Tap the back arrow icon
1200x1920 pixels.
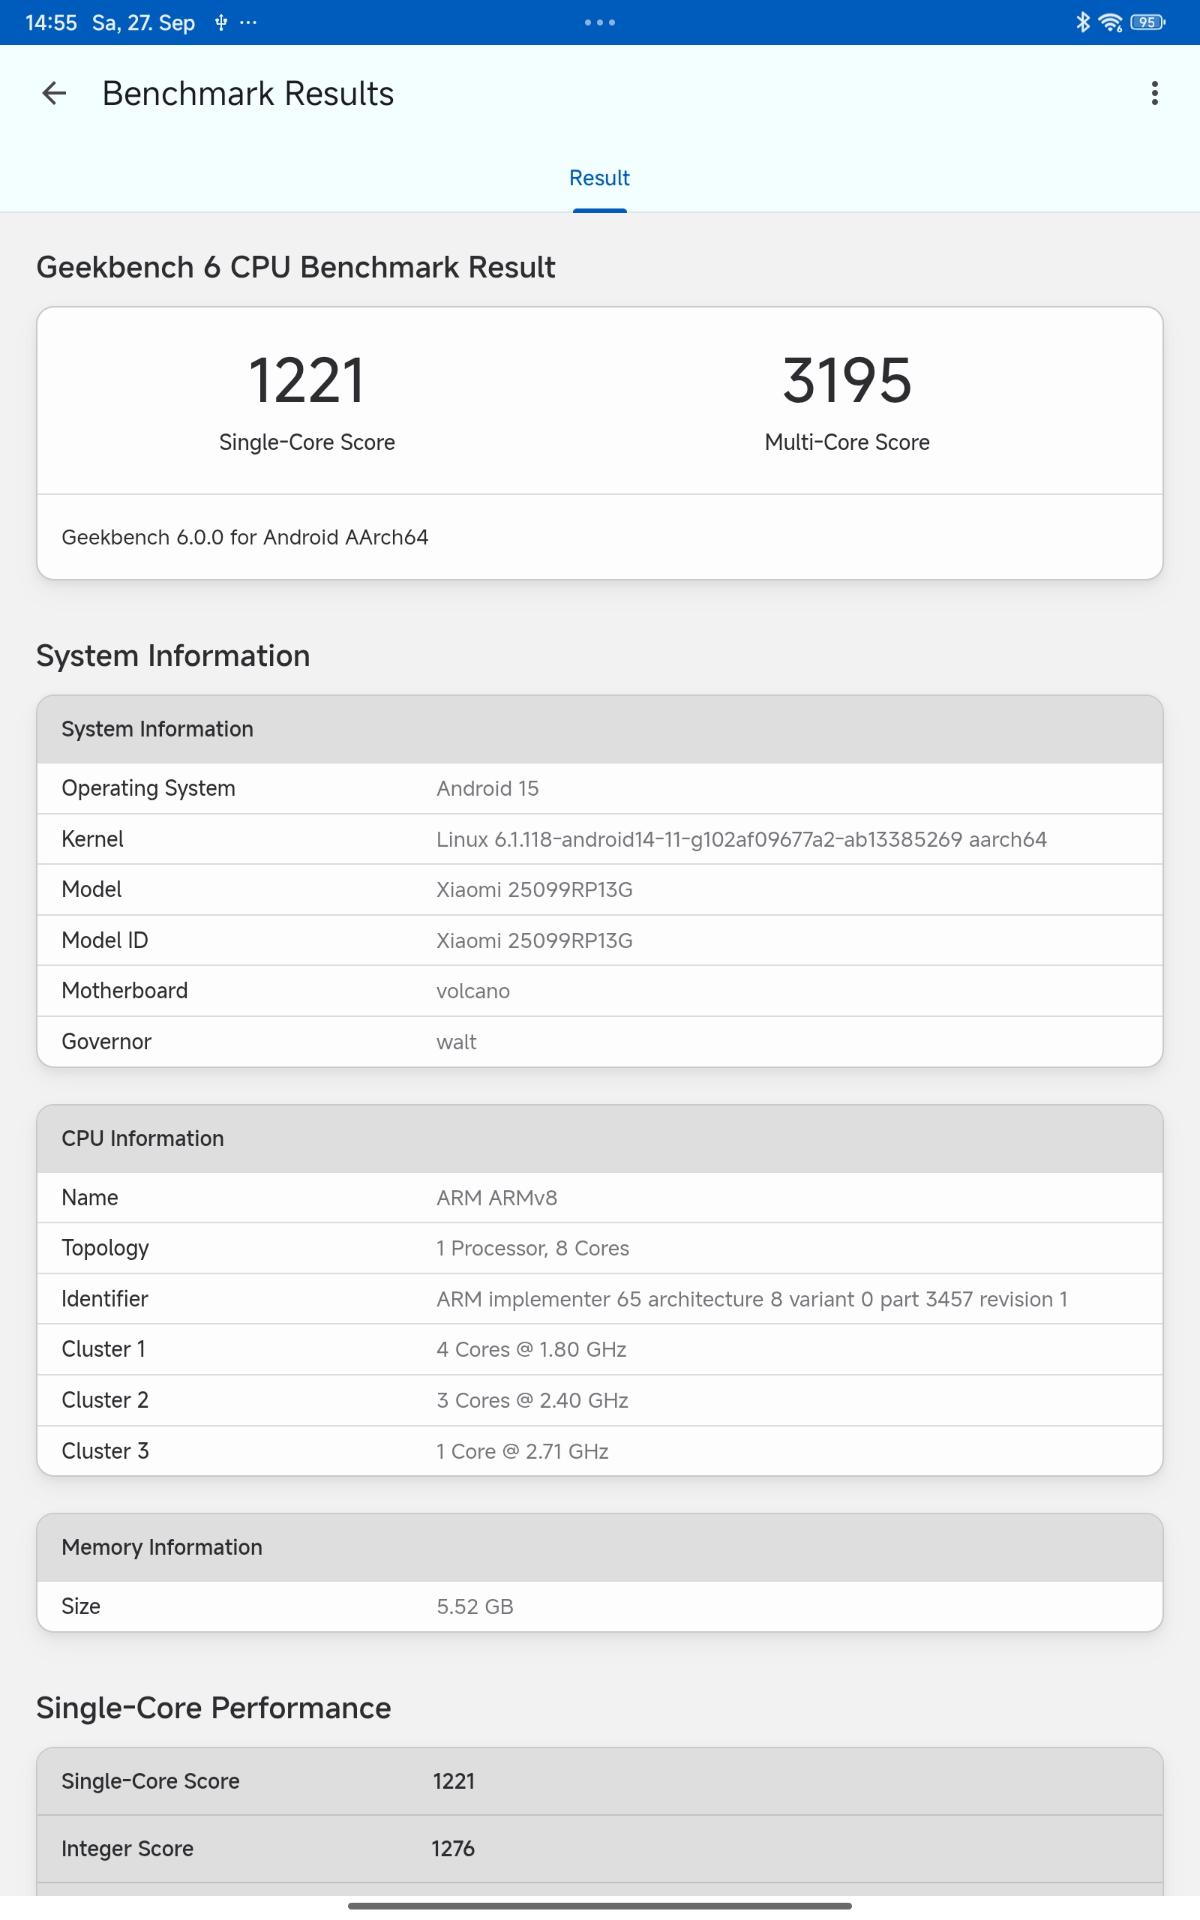(54, 94)
